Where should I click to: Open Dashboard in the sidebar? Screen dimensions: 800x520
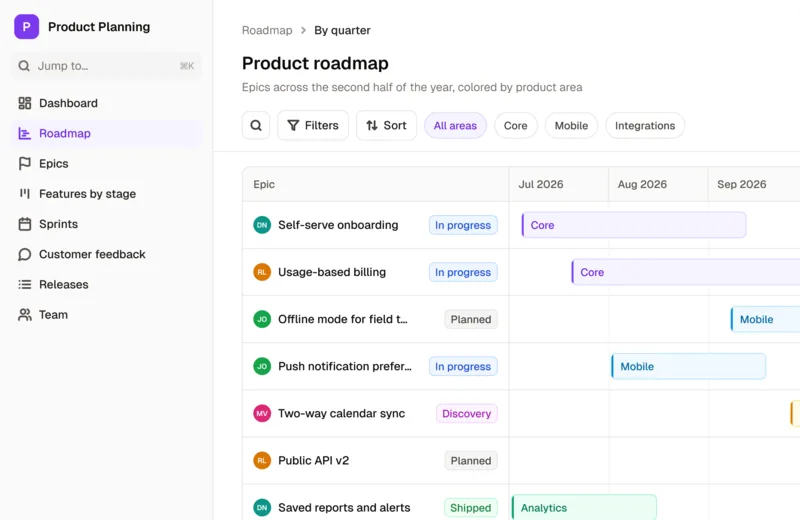pos(106,103)
